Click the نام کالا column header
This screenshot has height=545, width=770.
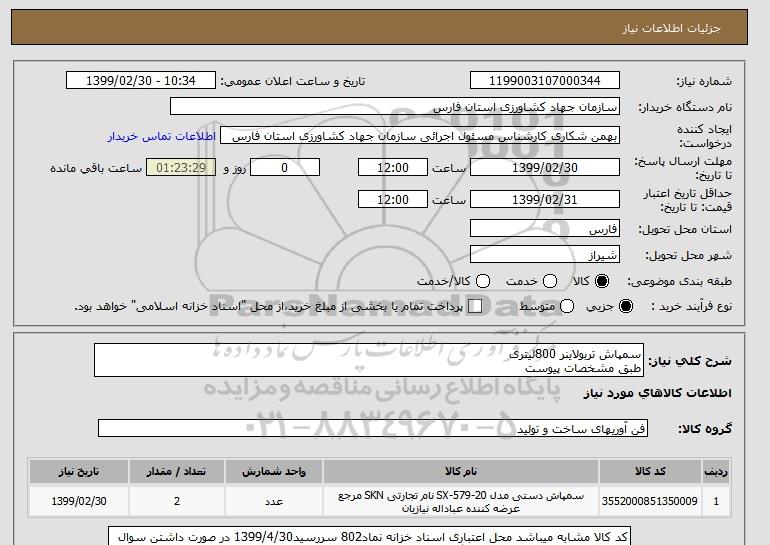pos(461,471)
